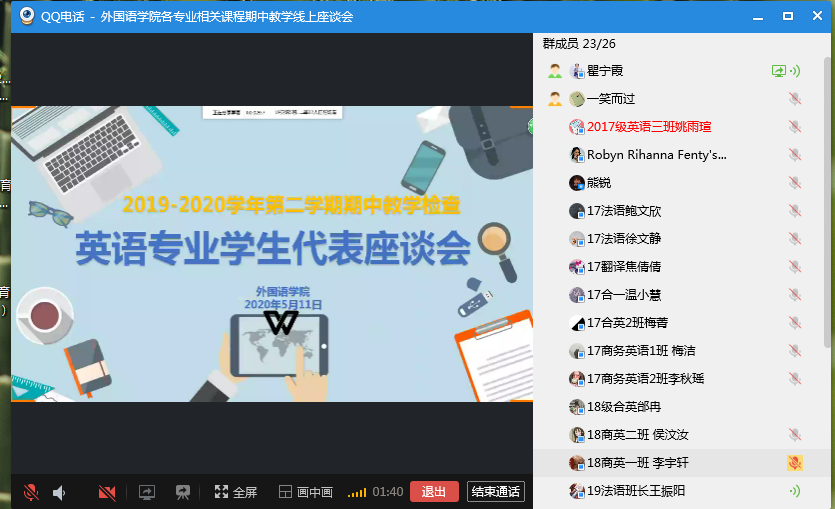Image resolution: width=835 pixels, height=509 pixels.
Task: Click the member list vertical scrollbar
Action: (x=828, y=200)
